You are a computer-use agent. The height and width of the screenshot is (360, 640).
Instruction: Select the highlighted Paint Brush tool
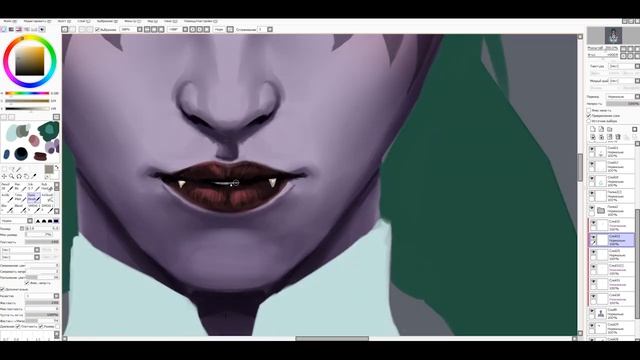point(33,198)
